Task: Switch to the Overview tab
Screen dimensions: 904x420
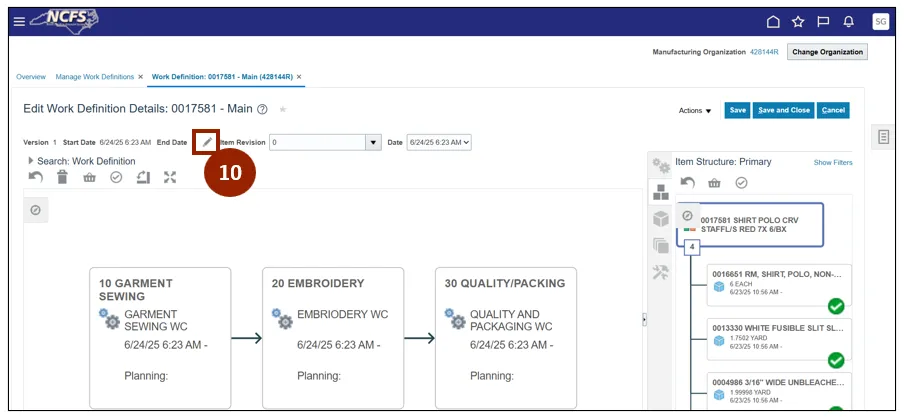Action: tap(31, 77)
